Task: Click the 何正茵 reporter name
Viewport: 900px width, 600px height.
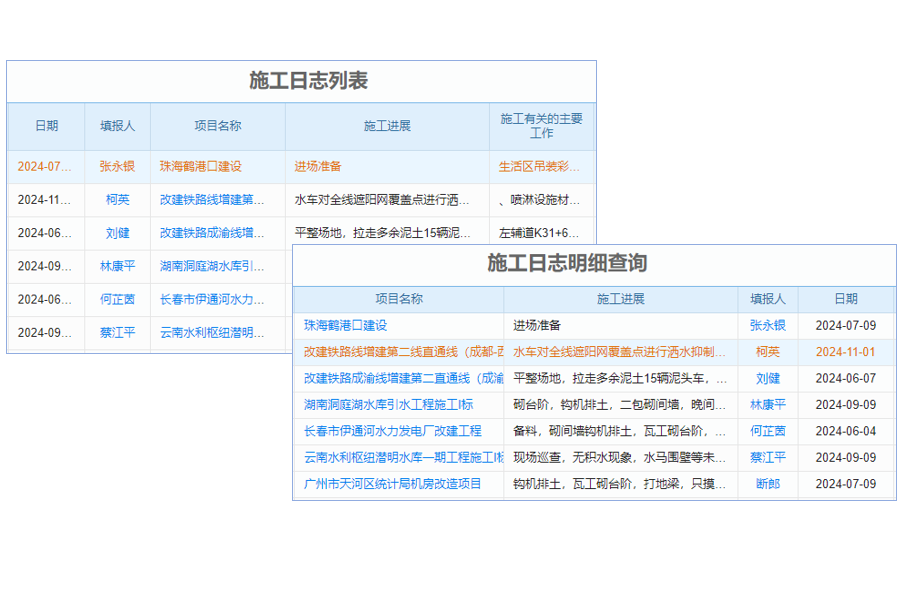Action: point(767,431)
